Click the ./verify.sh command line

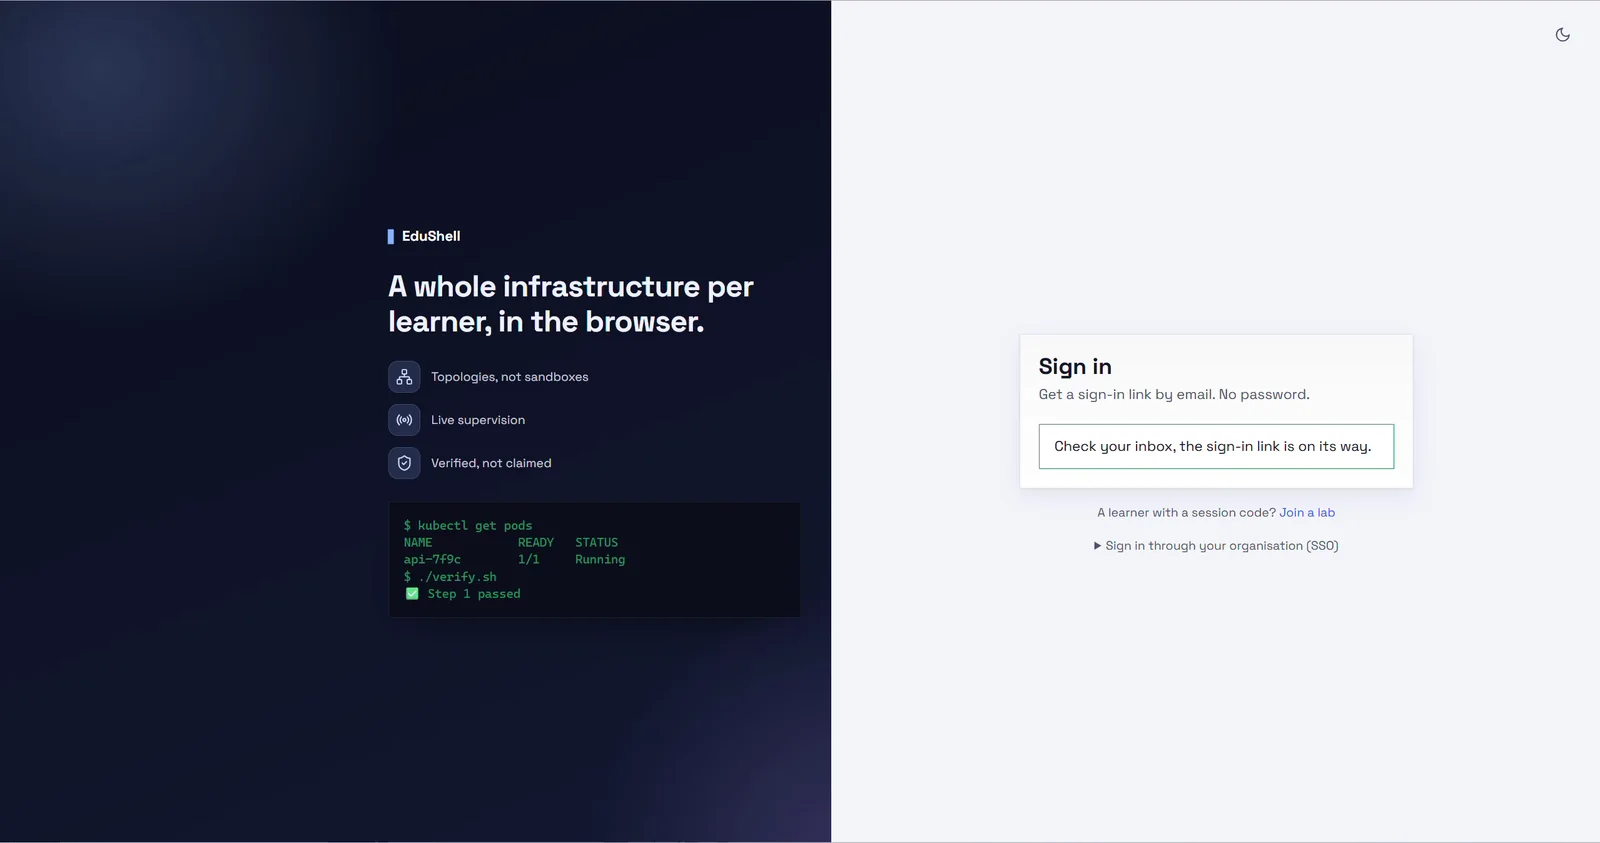[450, 577]
